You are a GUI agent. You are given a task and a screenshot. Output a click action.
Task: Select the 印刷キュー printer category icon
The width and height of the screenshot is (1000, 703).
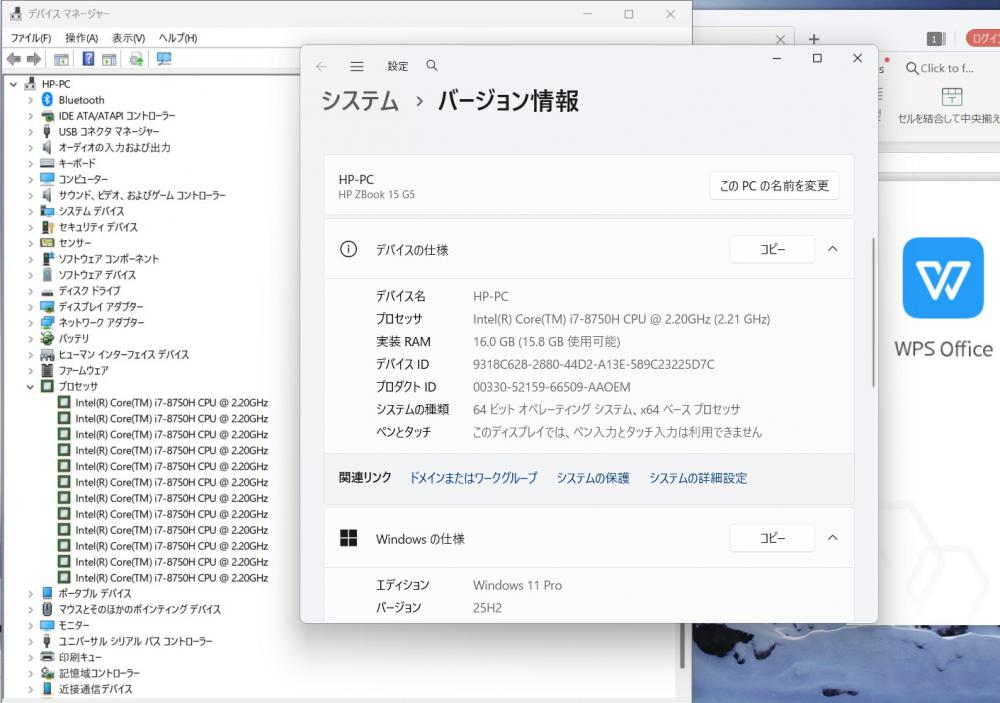click(47, 656)
